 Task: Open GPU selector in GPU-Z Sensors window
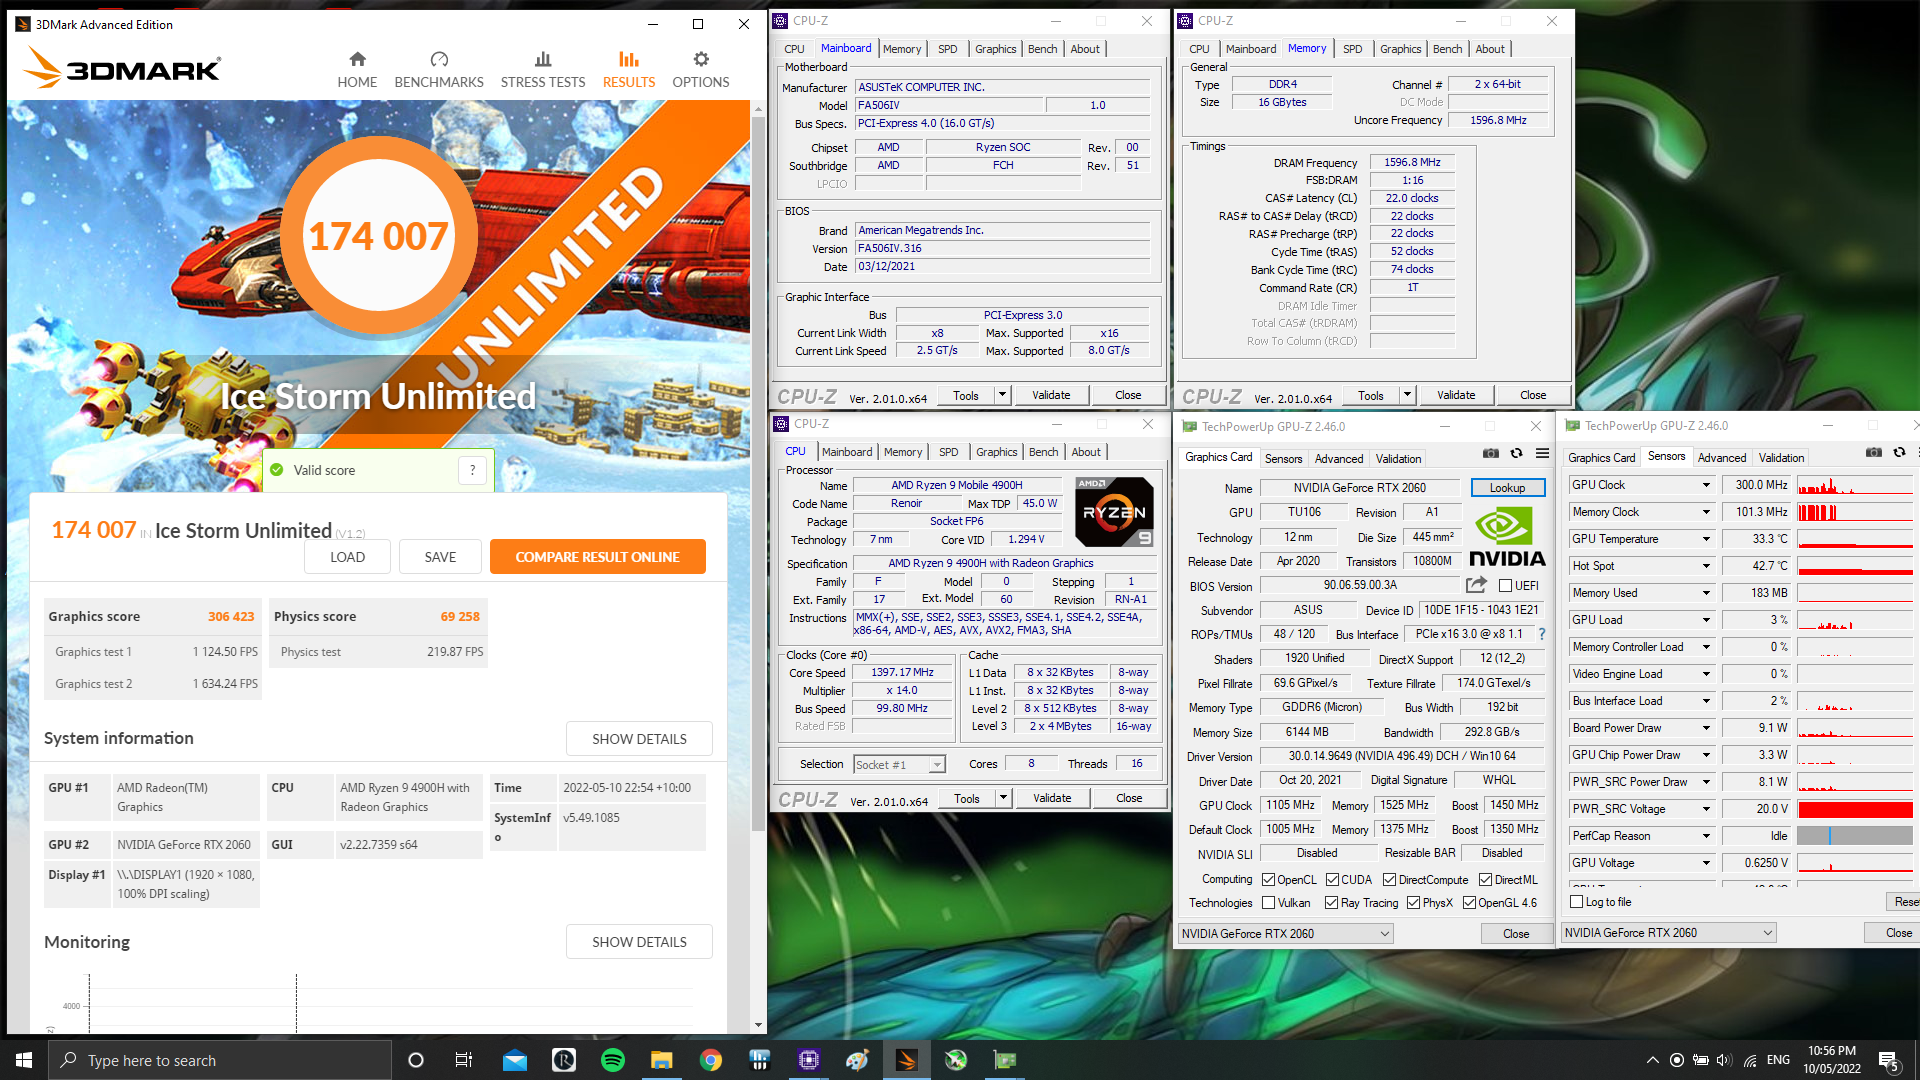(x=1668, y=933)
